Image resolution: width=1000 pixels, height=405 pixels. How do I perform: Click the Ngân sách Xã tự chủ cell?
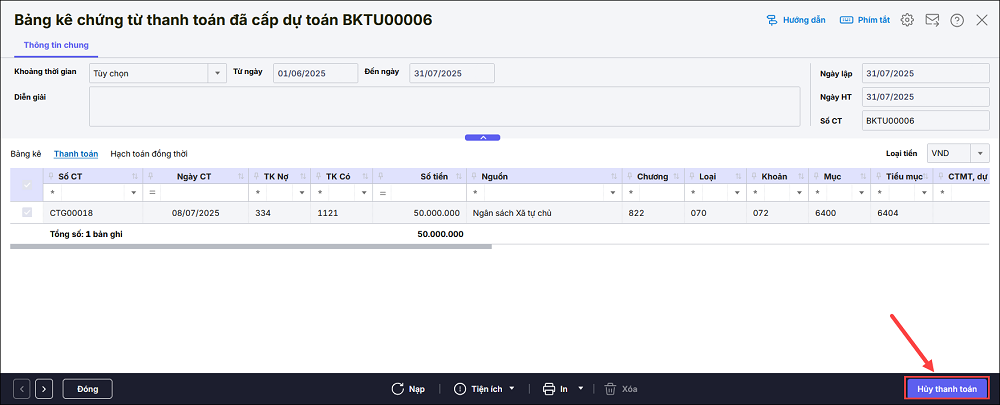544,213
